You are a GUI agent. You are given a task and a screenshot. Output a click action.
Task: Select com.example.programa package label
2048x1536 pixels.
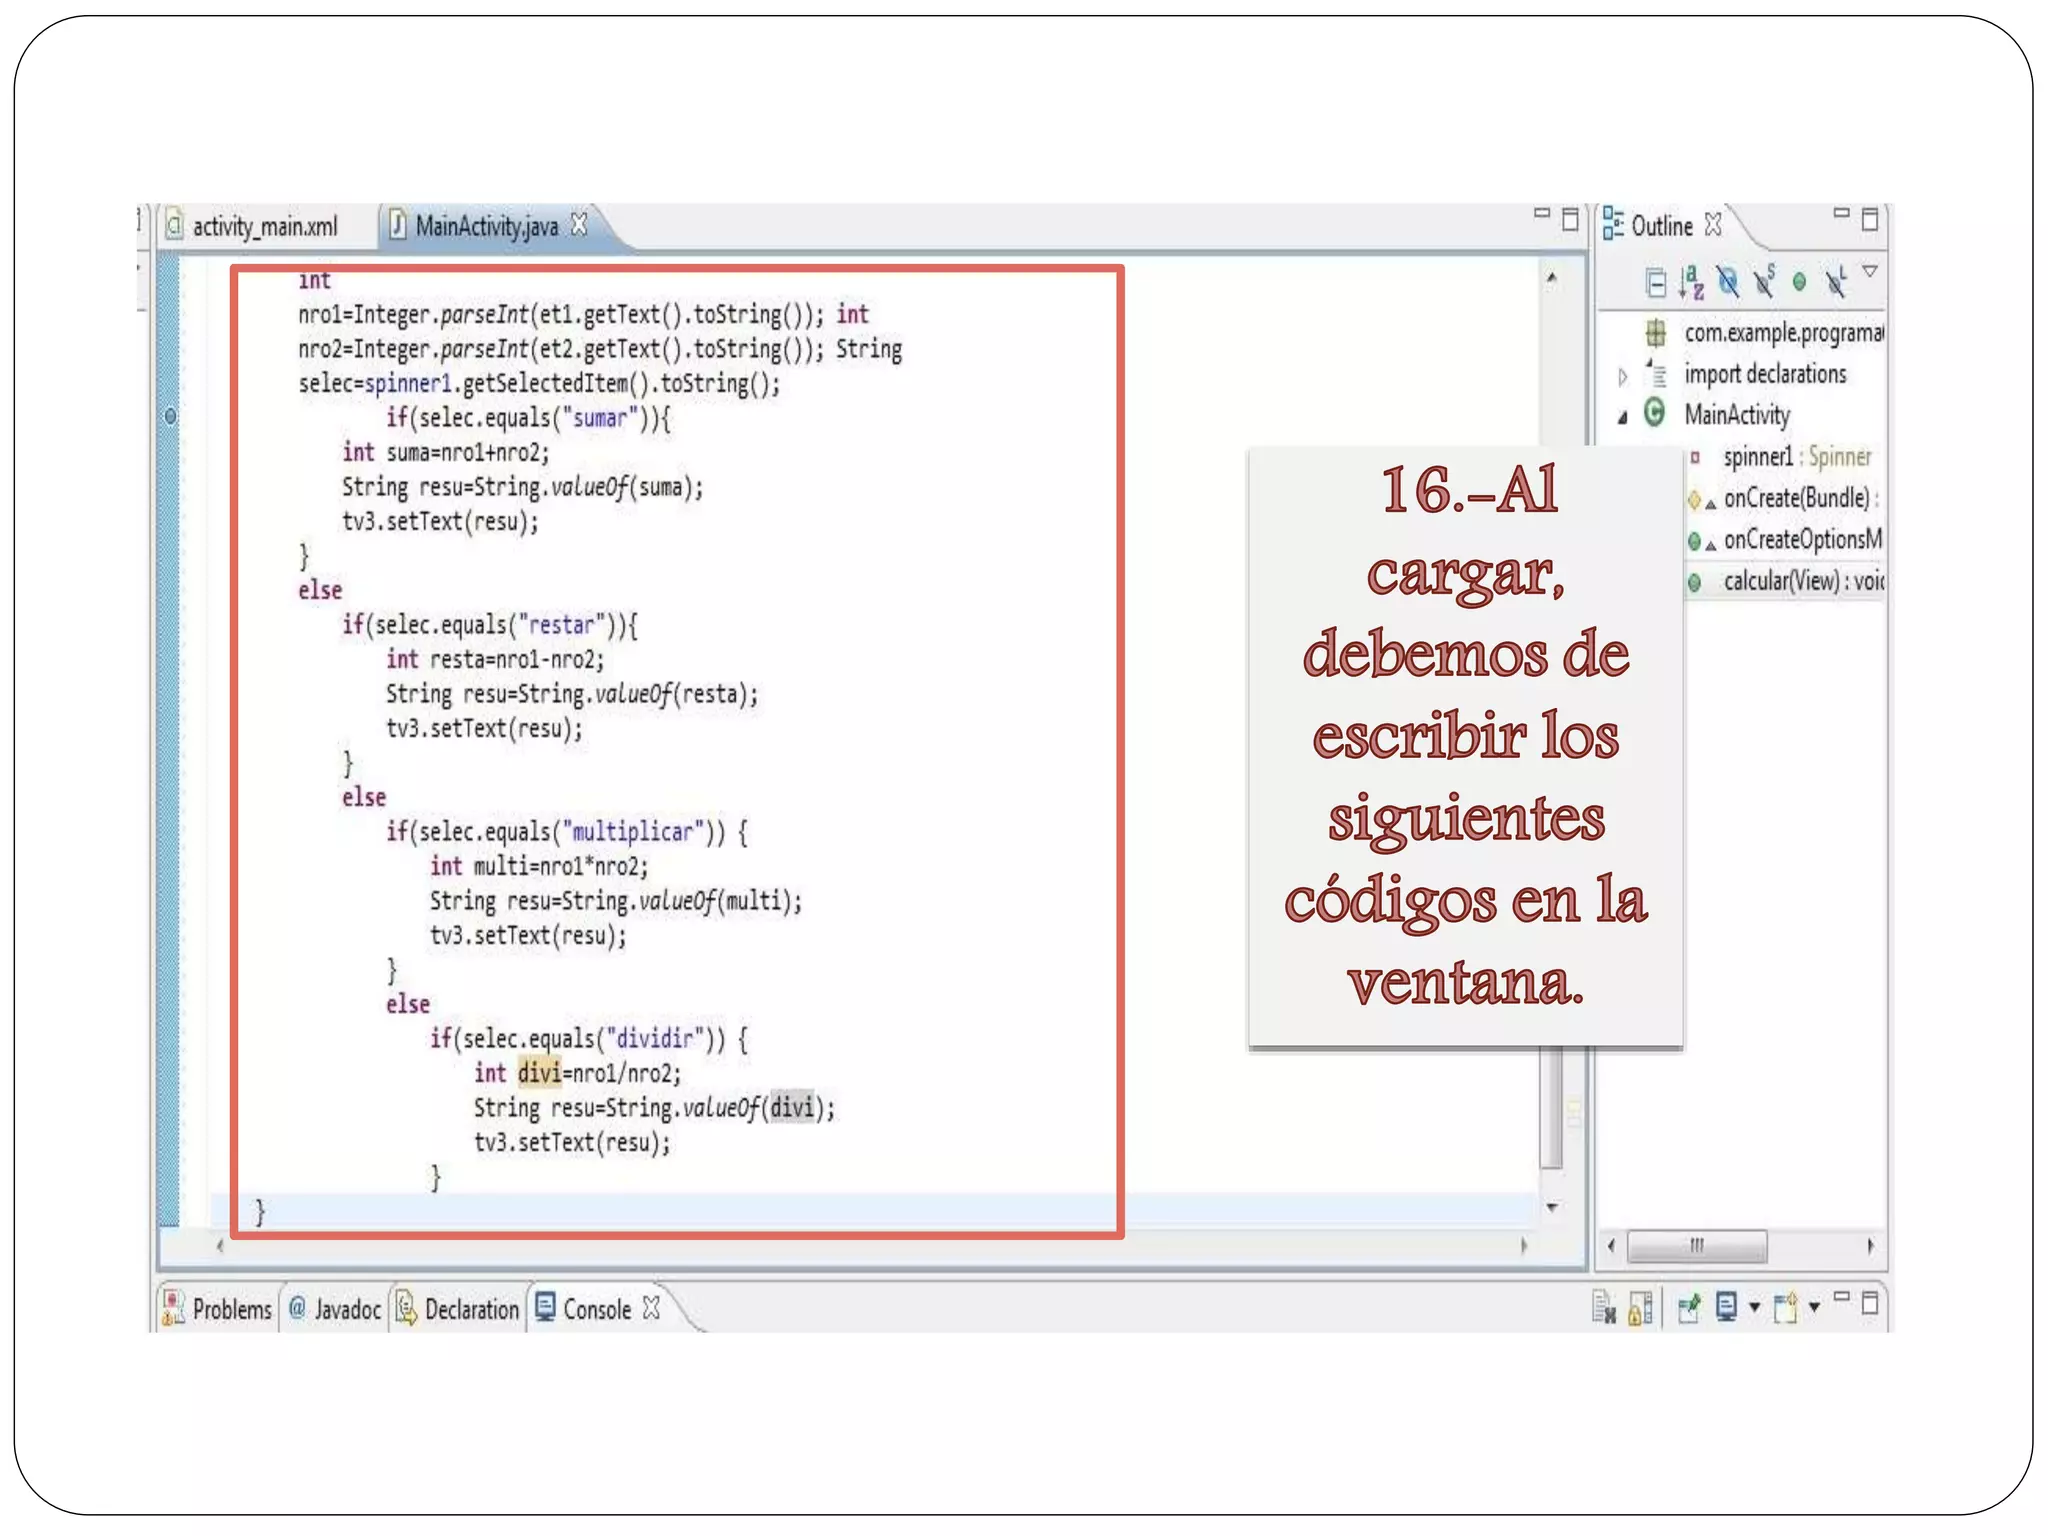point(1784,333)
